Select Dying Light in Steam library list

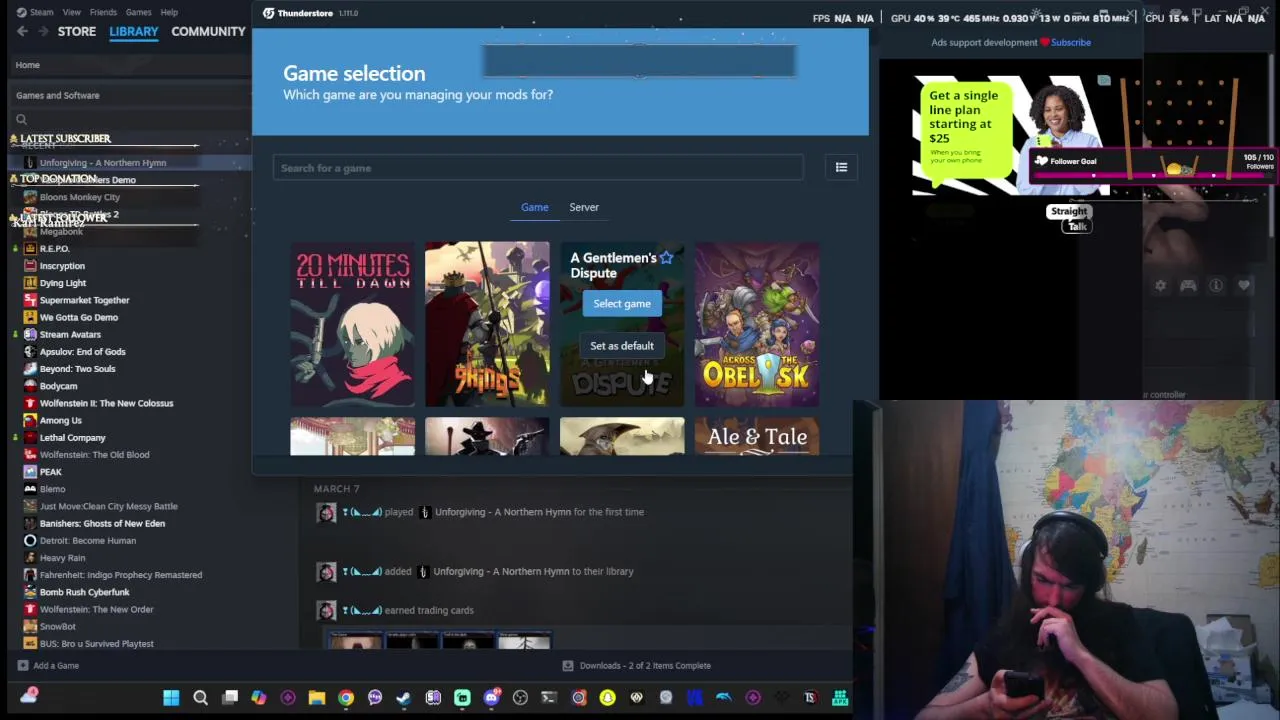(x=63, y=283)
